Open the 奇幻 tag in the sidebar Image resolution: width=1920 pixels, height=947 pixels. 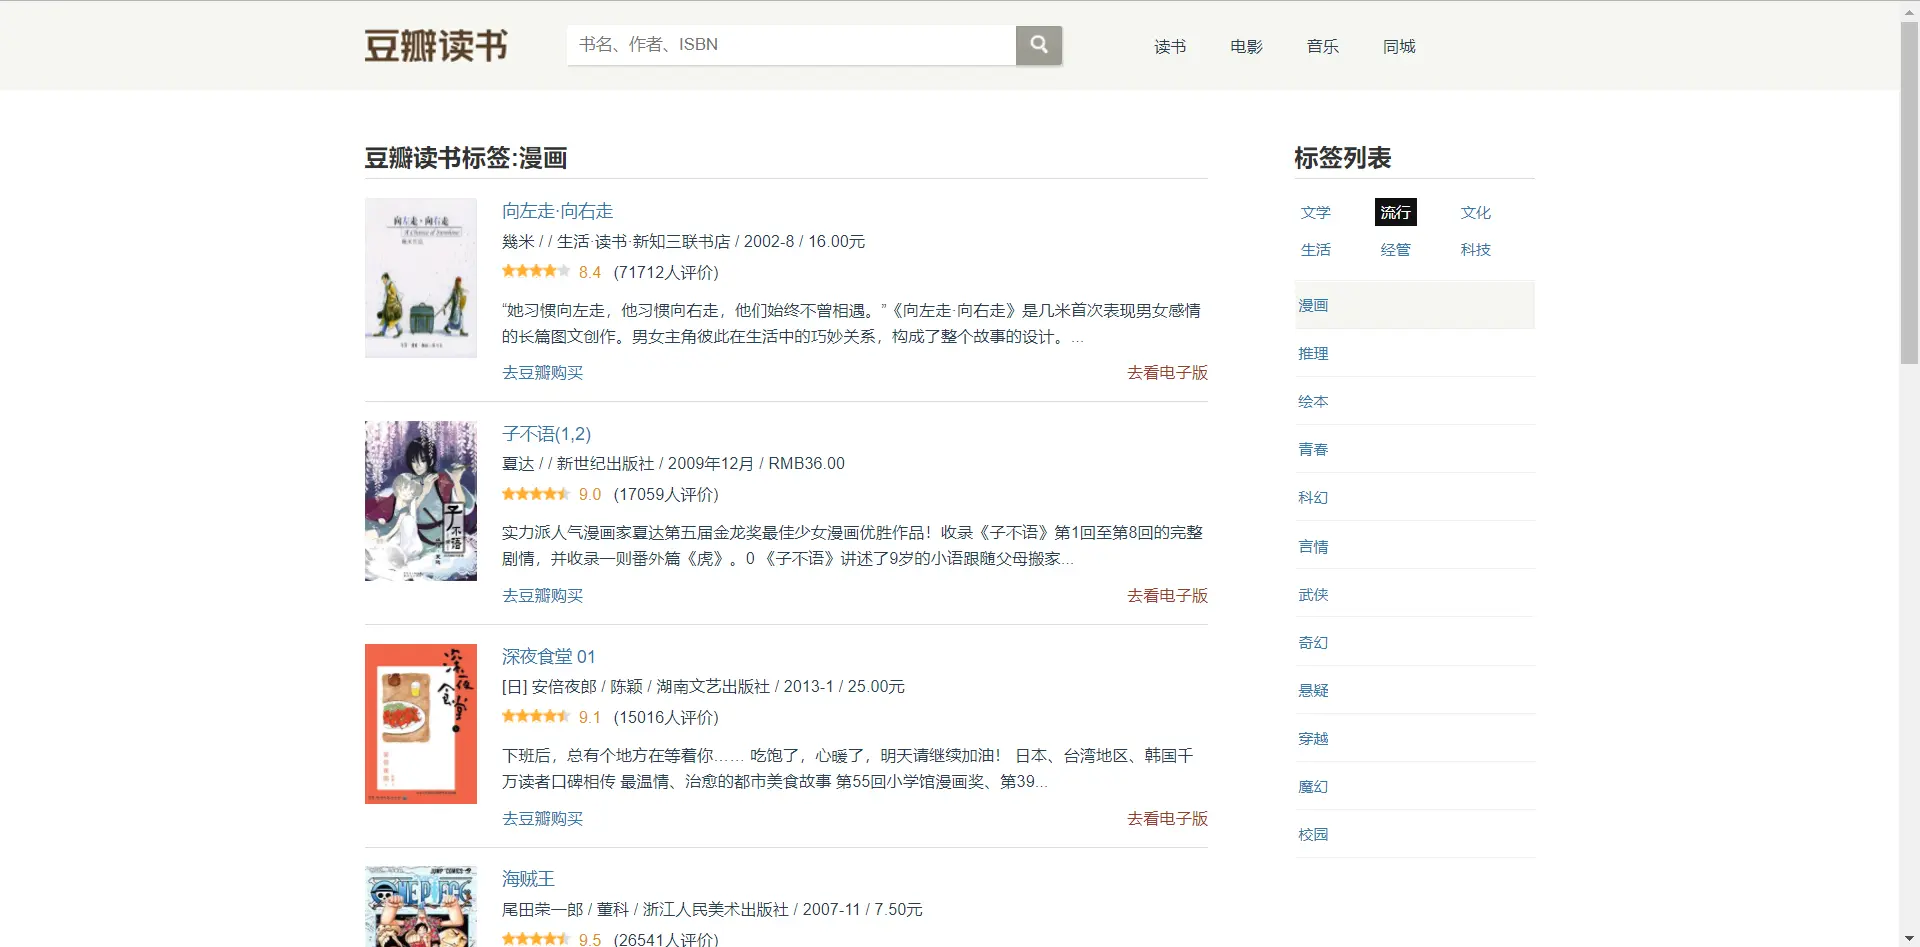tap(1414, 642)
